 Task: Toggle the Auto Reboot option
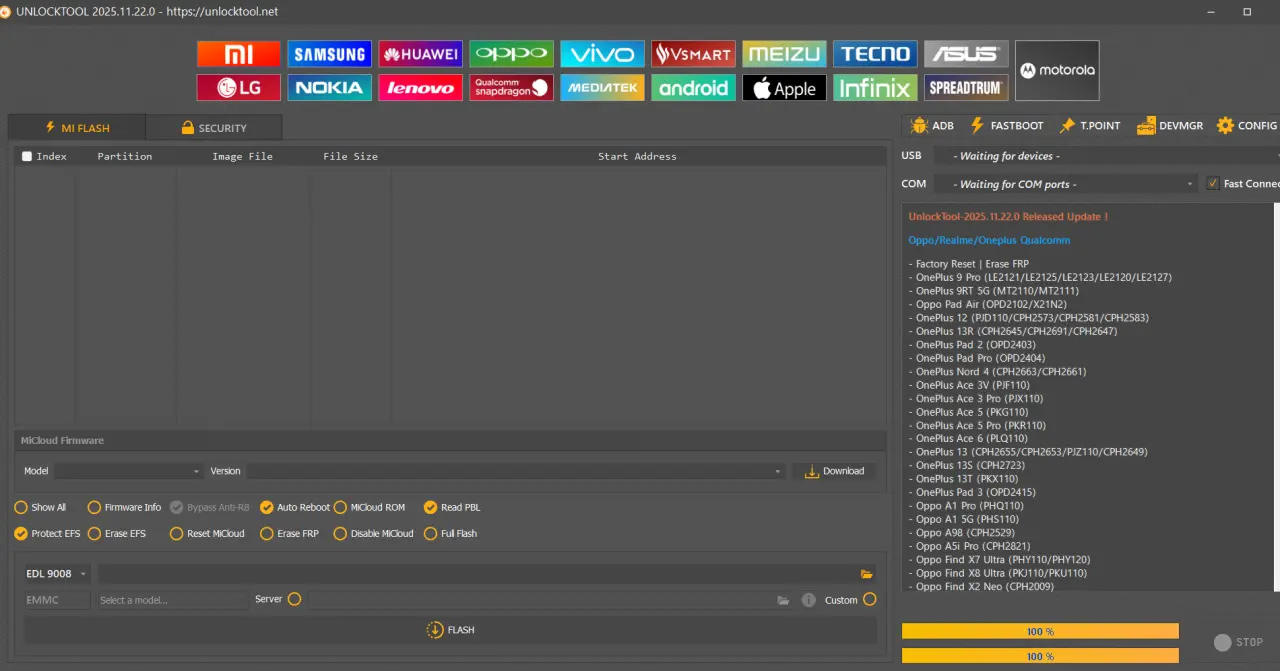coord(295,507)
